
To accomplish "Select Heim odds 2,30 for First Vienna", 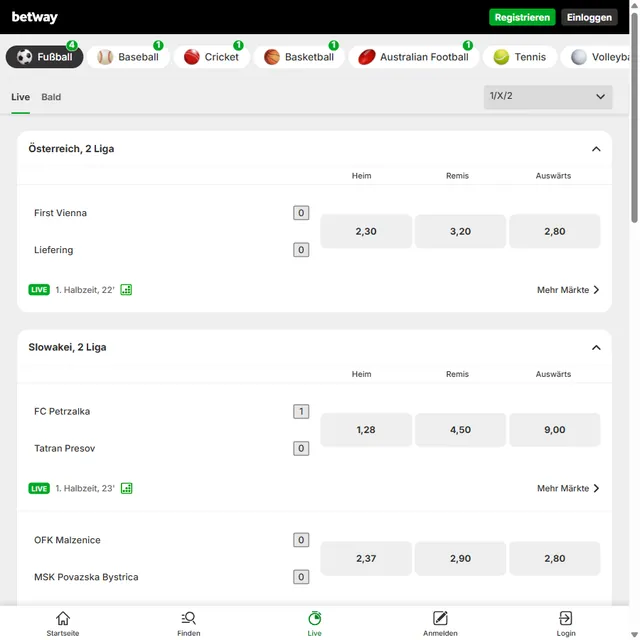I will [x=366, y=231].
